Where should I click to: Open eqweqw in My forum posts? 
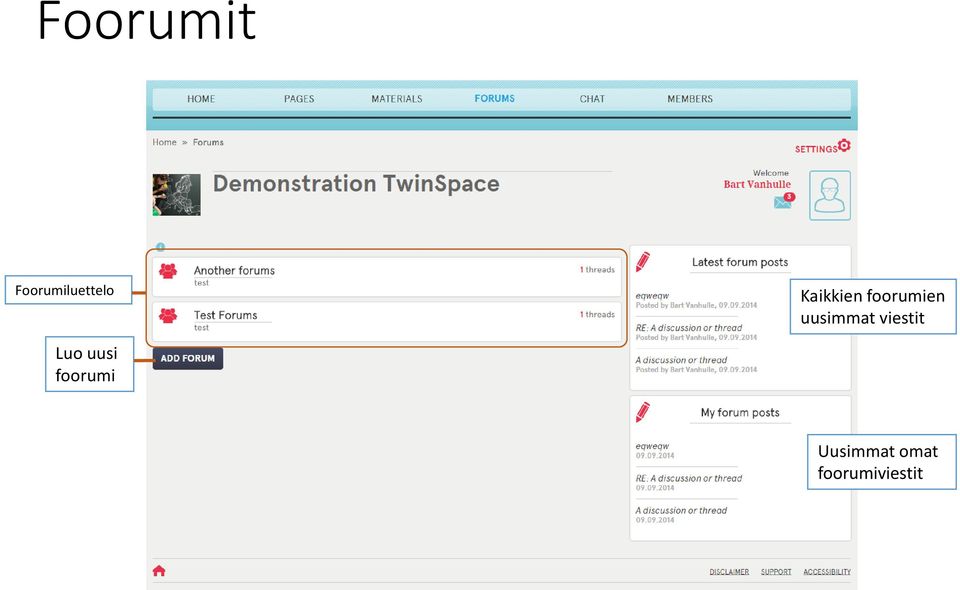click(x=652, y=446)
